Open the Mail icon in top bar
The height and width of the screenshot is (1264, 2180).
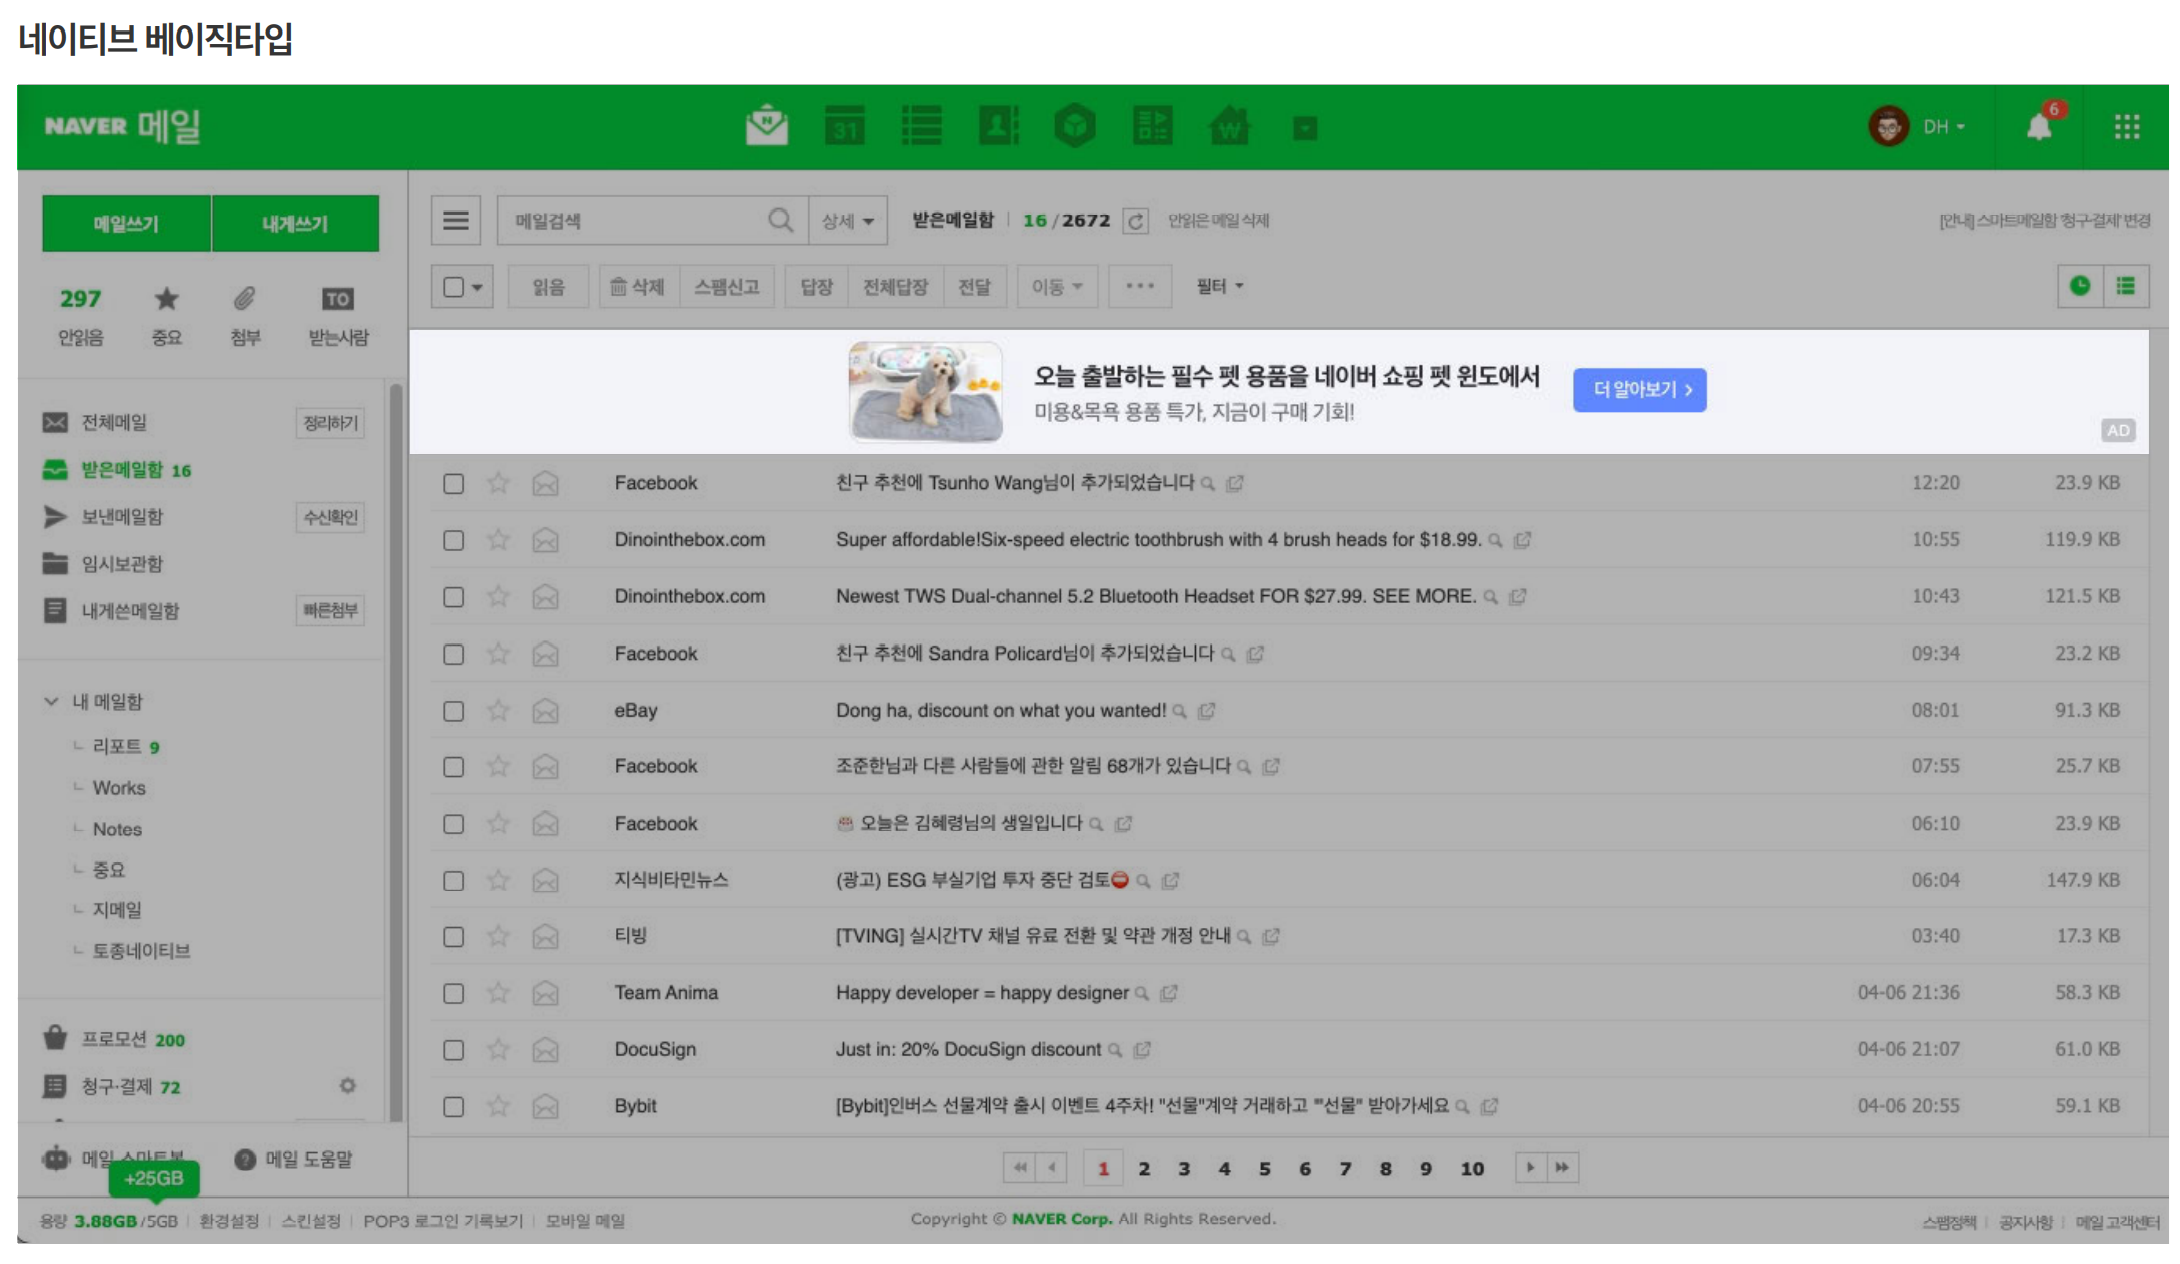767,126
